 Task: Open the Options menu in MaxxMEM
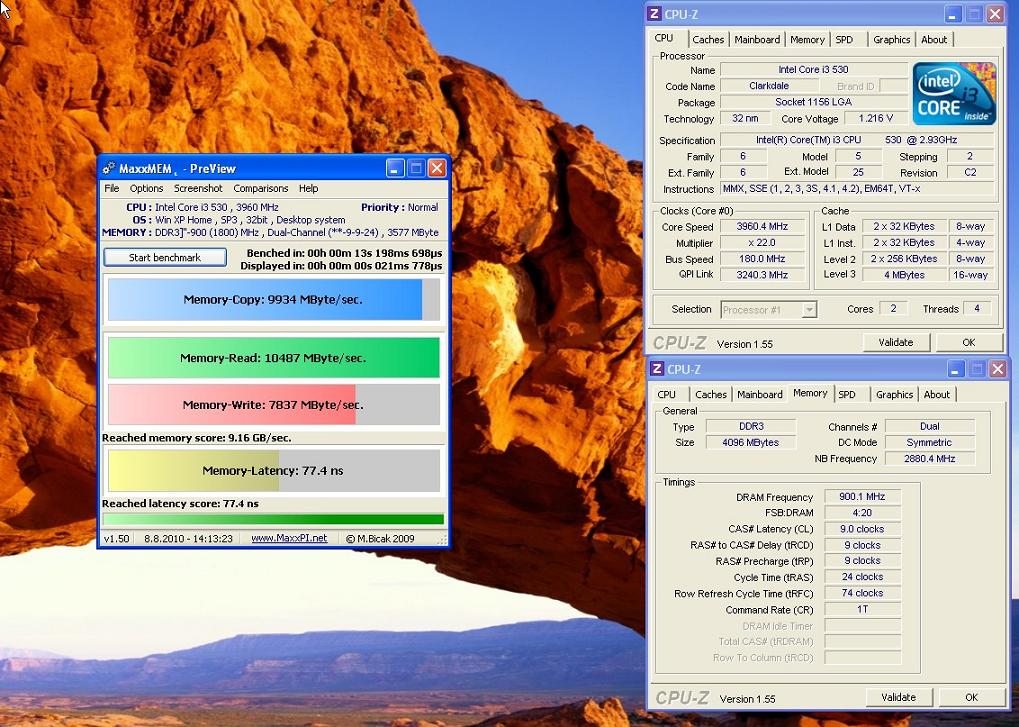pos(146,188)
